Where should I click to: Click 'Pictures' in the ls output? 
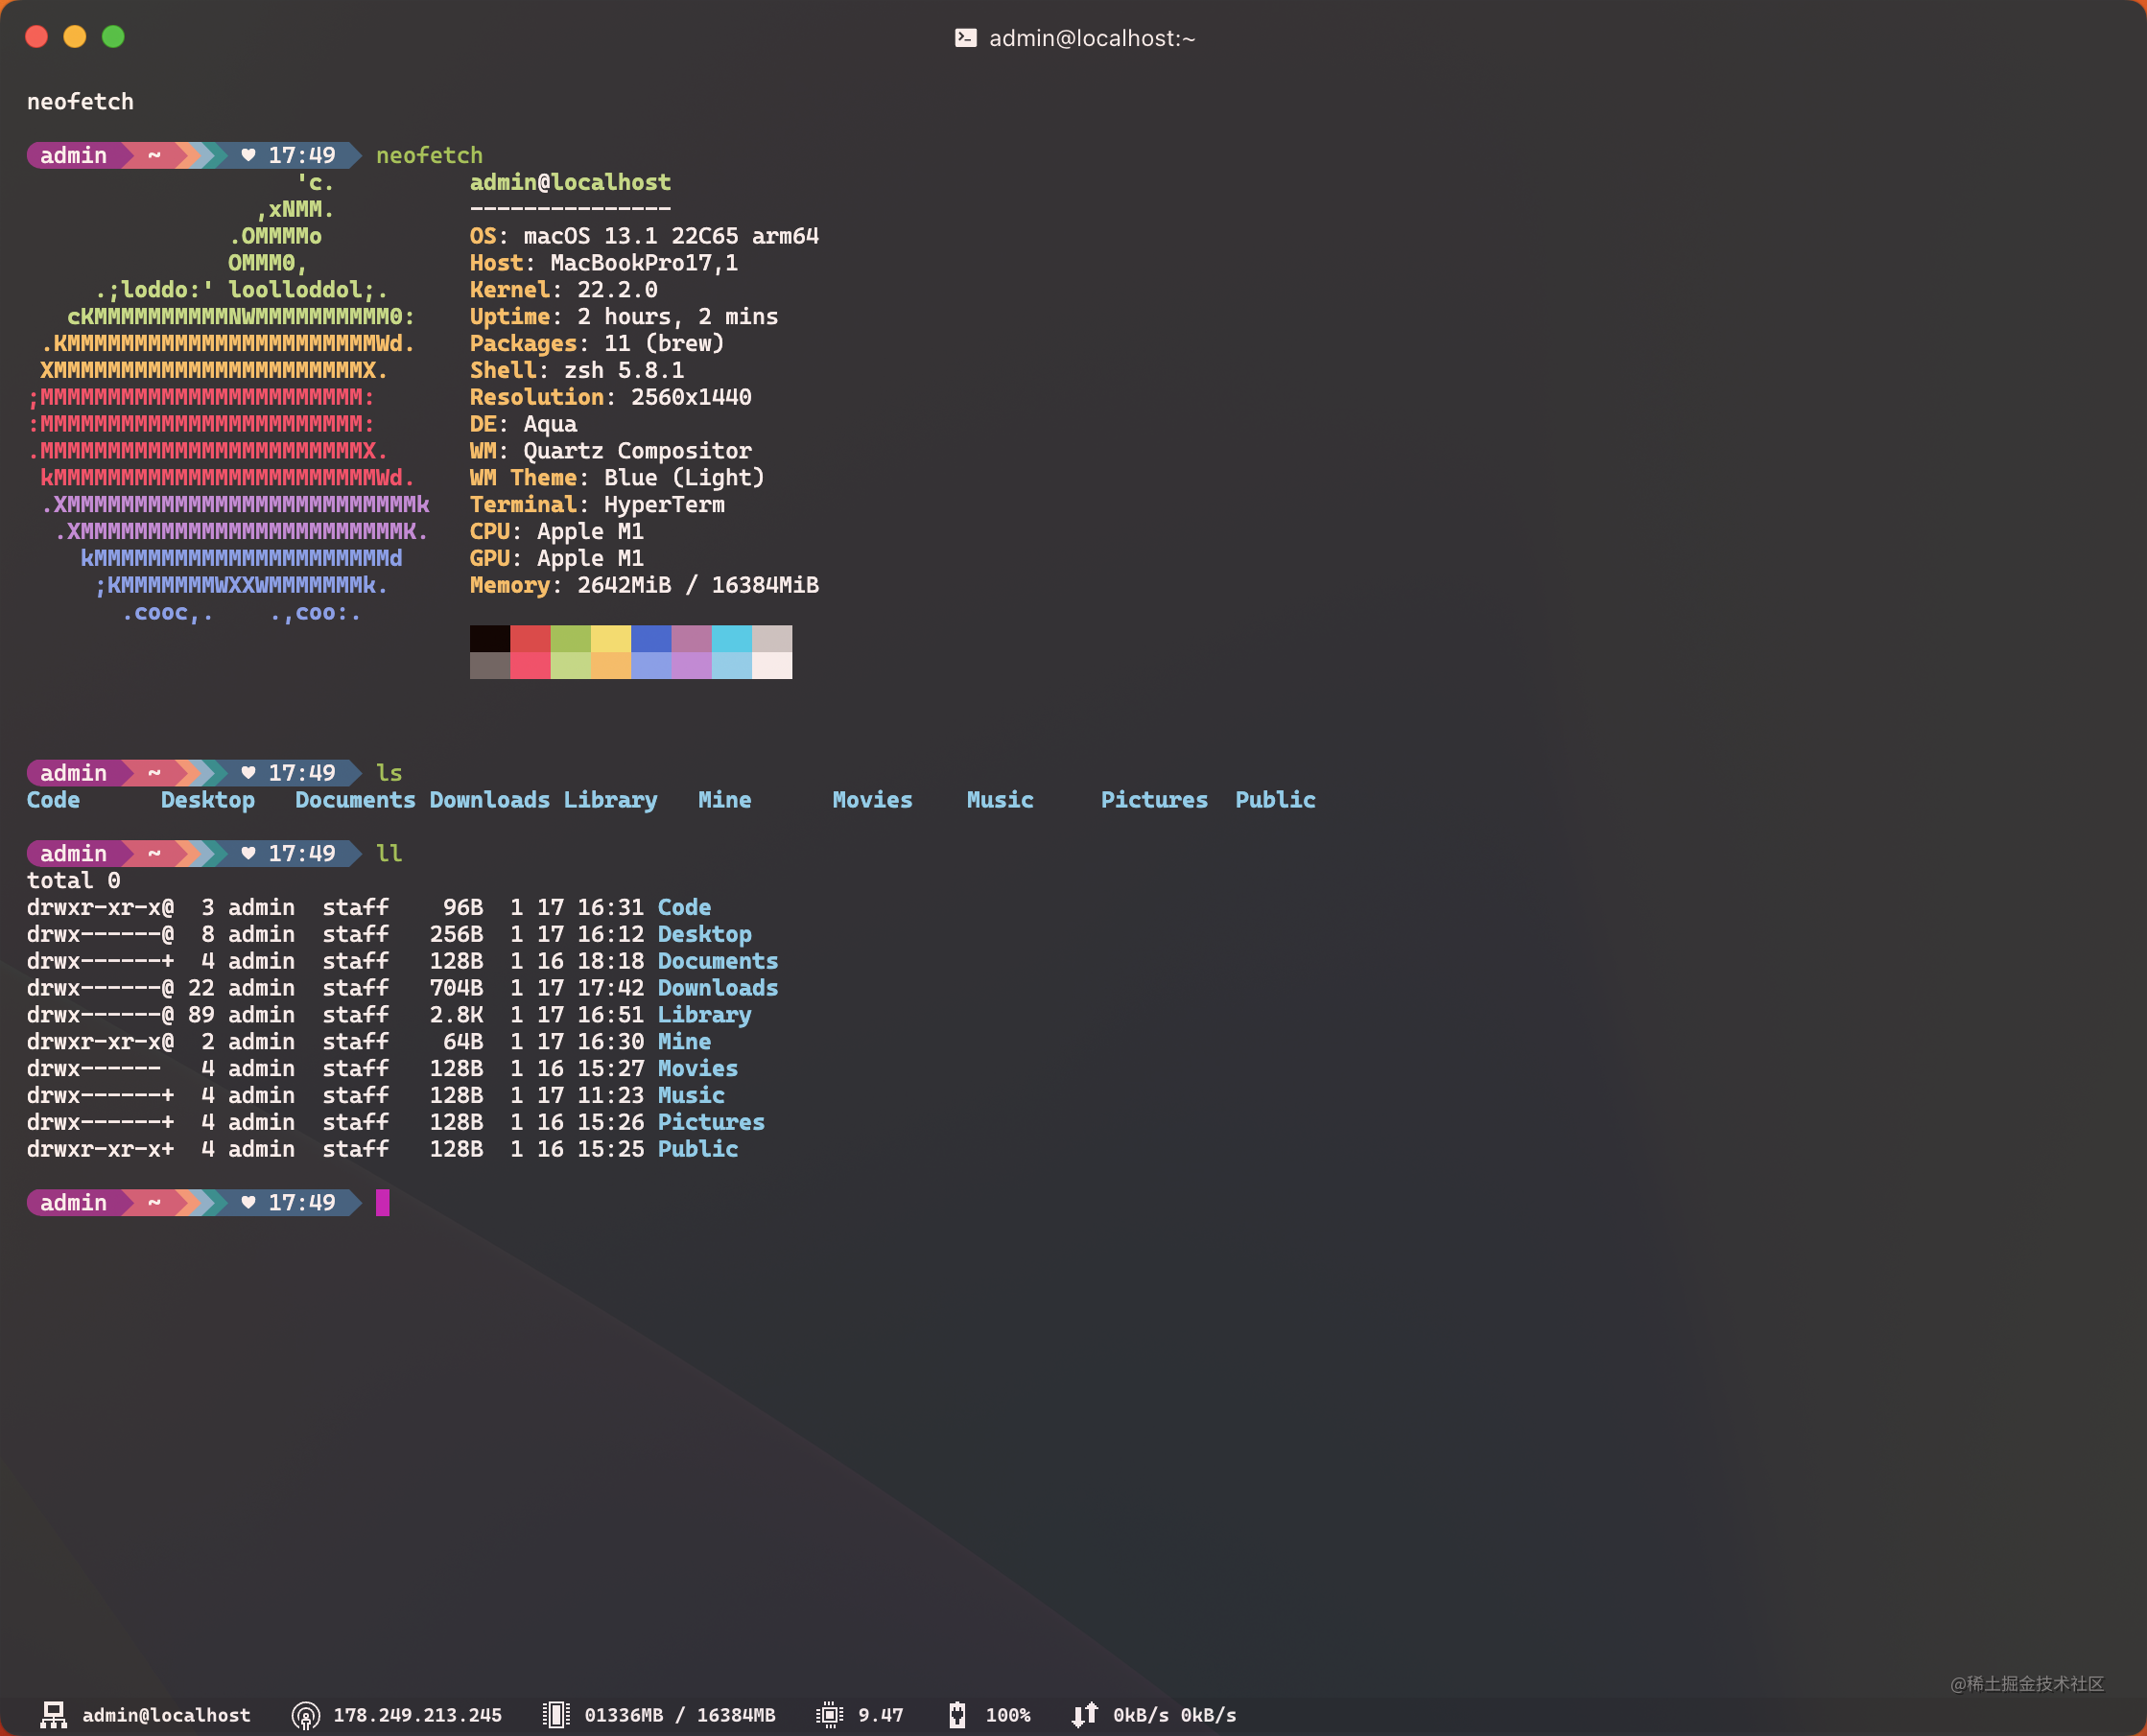1155,800
